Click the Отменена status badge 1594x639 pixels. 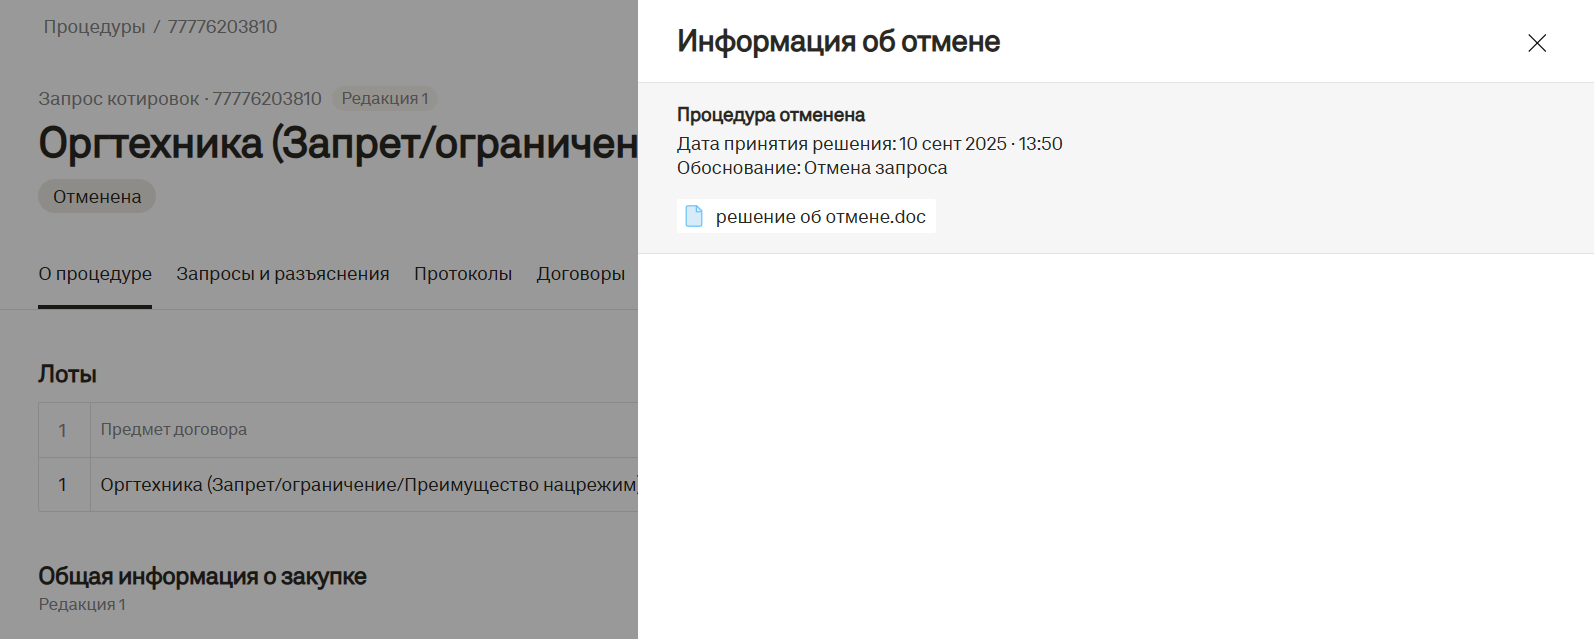pos(97,197)
